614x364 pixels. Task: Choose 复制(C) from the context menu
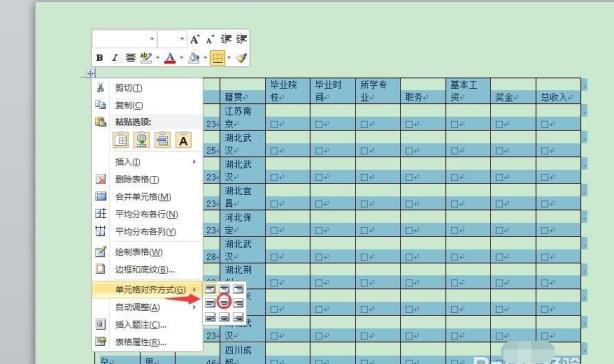click(x=147, y=105)
